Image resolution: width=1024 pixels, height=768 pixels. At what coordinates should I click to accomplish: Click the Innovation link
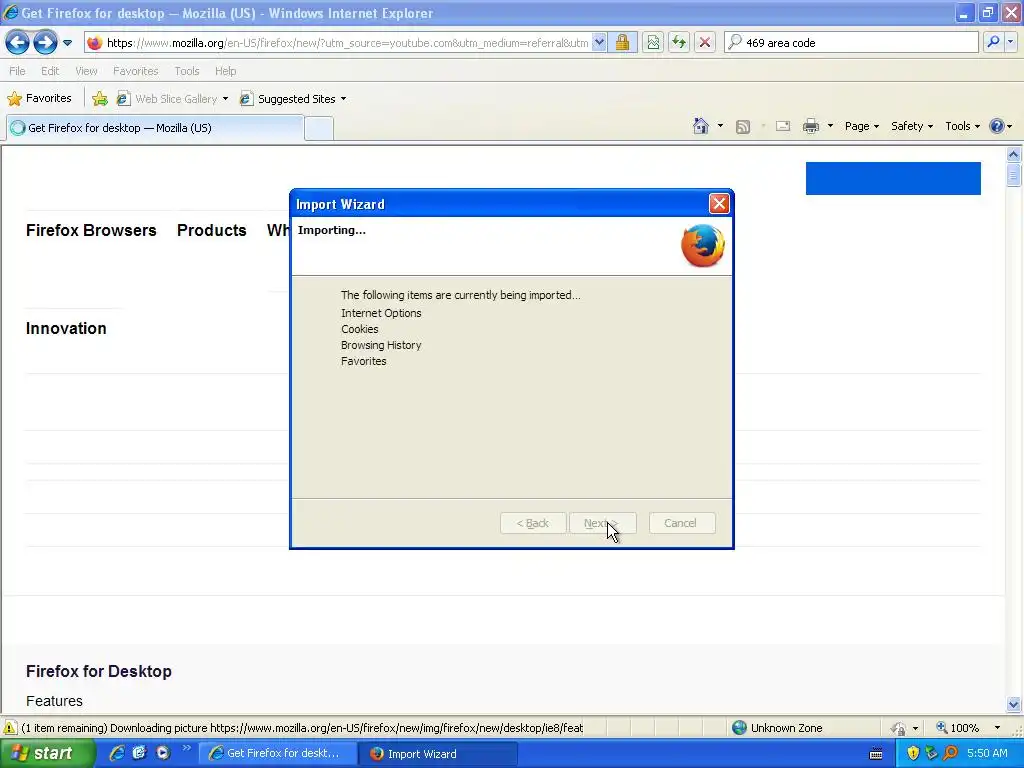(x=66, y=328)
